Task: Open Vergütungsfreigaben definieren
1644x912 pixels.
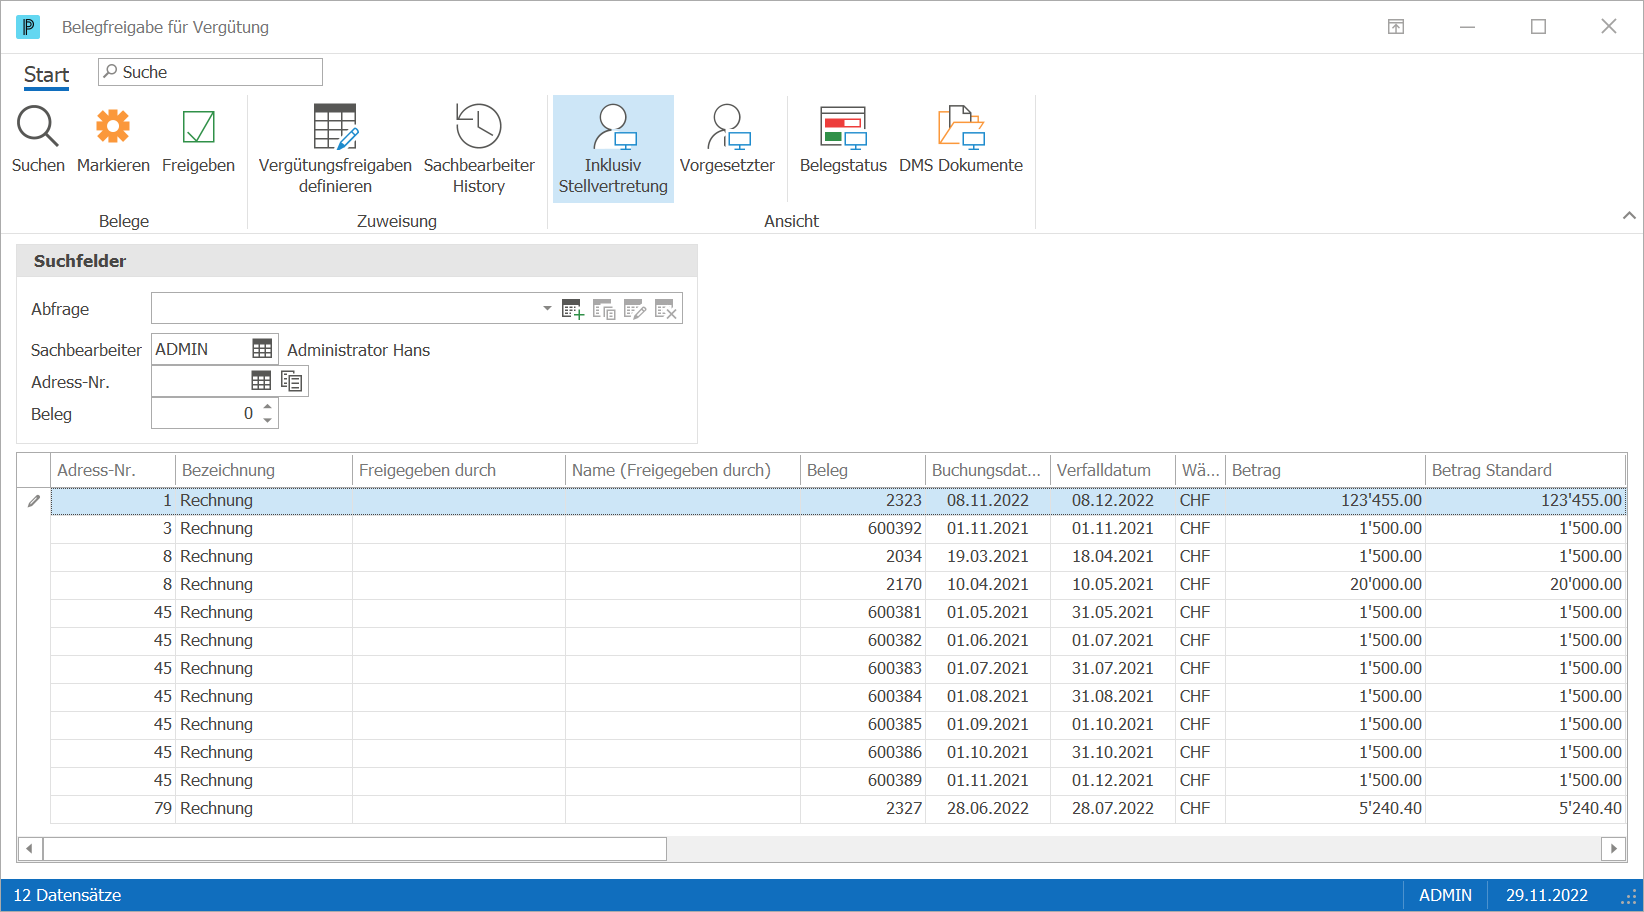Action: click(x=335, y=149)
